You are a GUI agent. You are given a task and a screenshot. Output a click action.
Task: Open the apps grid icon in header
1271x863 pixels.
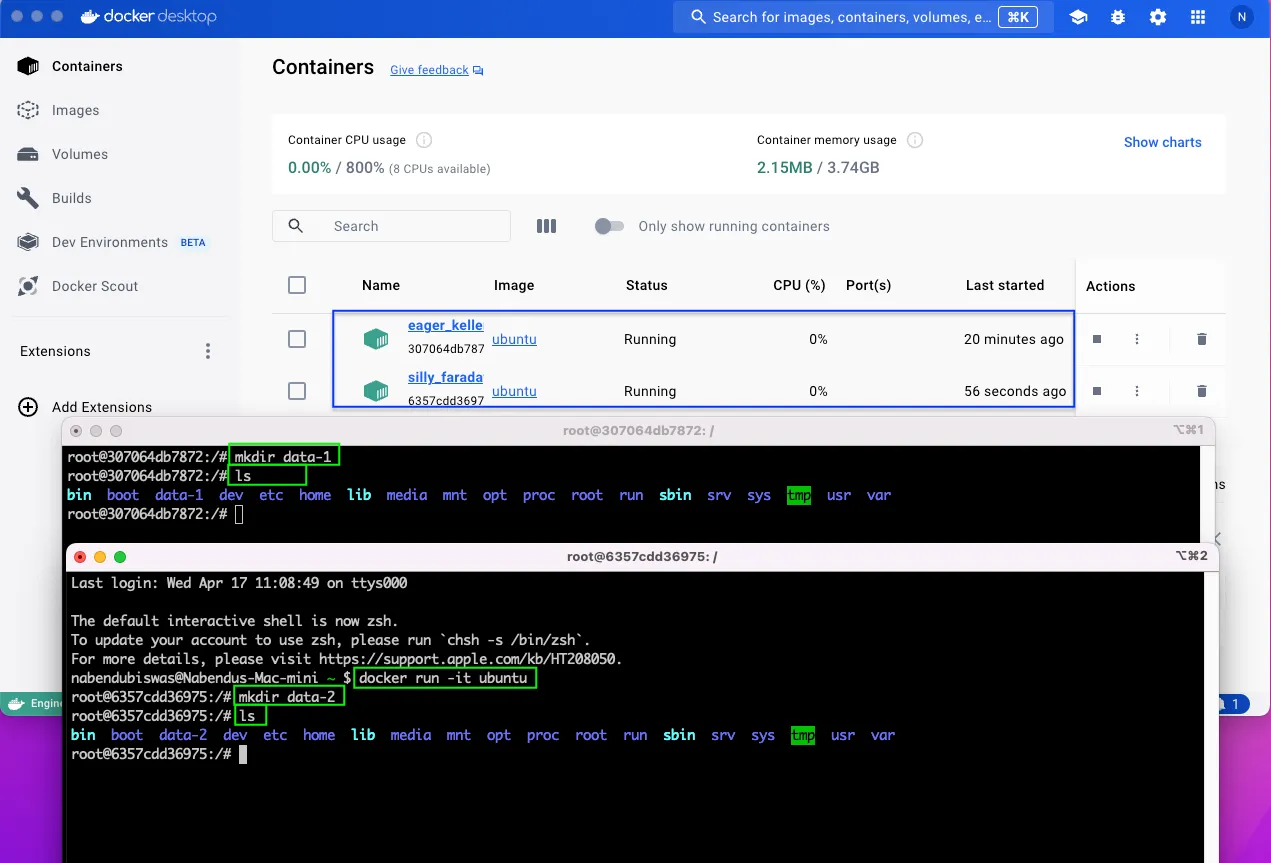pos(1198,17)
